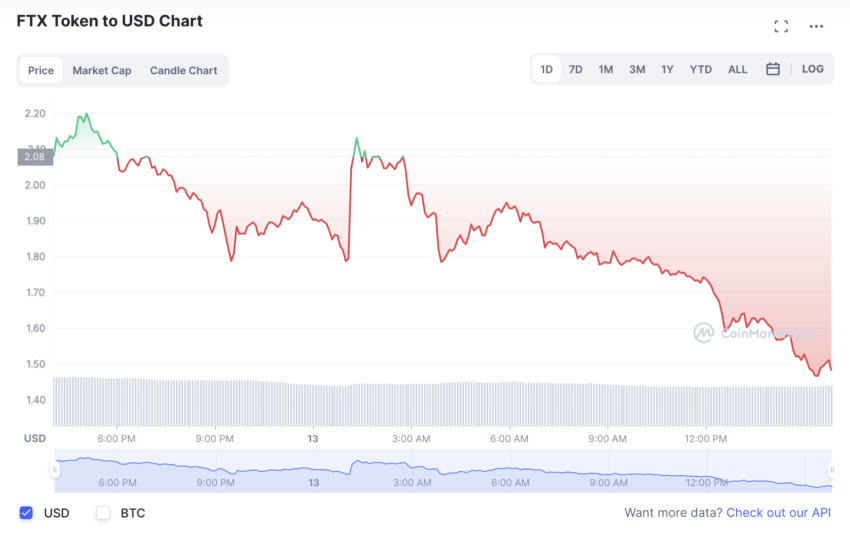
Task: Uncheck the USD checkbox
Action: point(26,513)
